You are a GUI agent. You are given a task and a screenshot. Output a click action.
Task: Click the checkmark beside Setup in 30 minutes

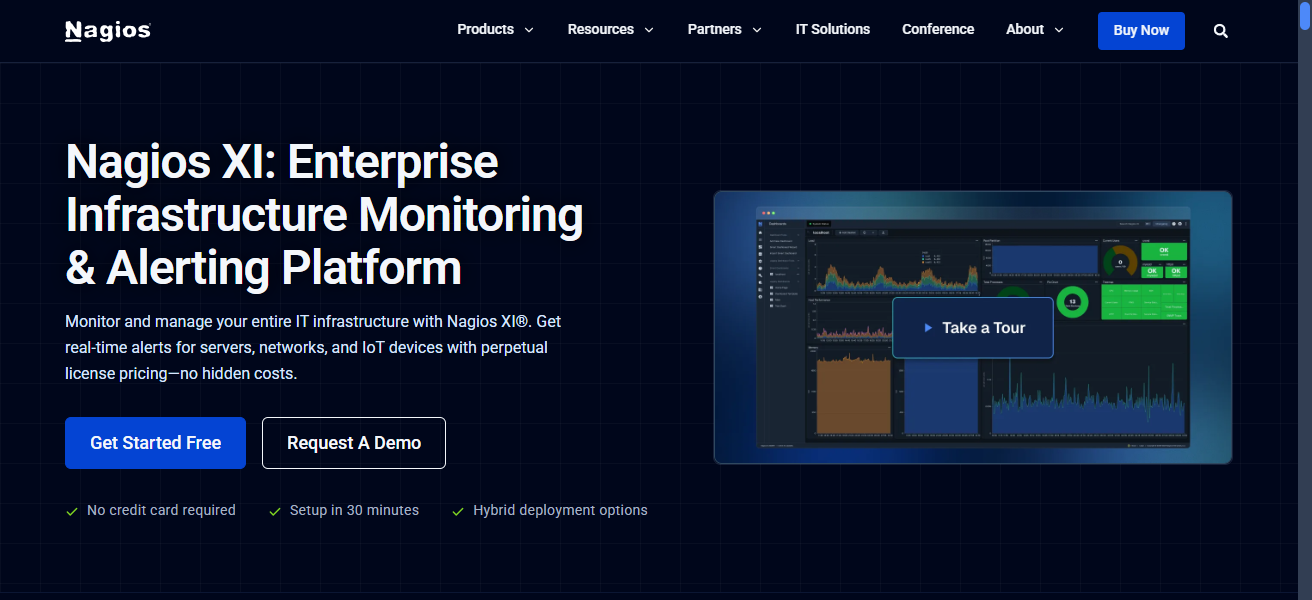coord(275,511)
